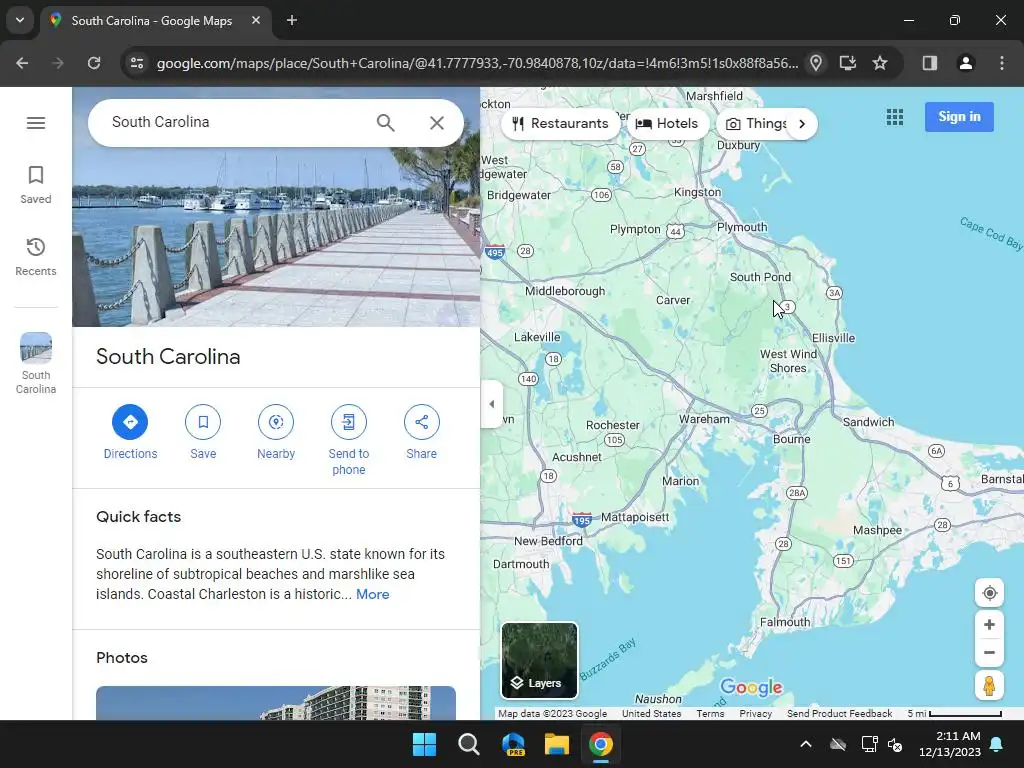Click the Wareham label on the map

point(704,419)
